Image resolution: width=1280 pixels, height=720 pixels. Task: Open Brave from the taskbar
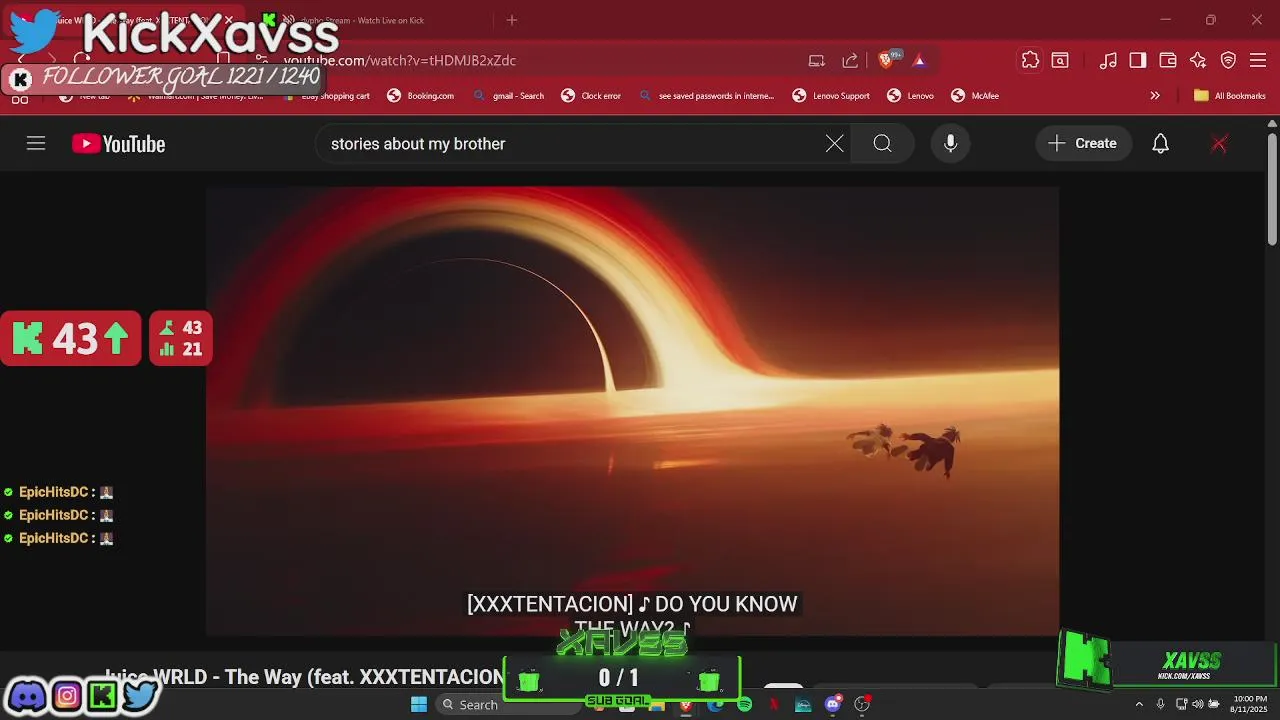click(686, 705)
